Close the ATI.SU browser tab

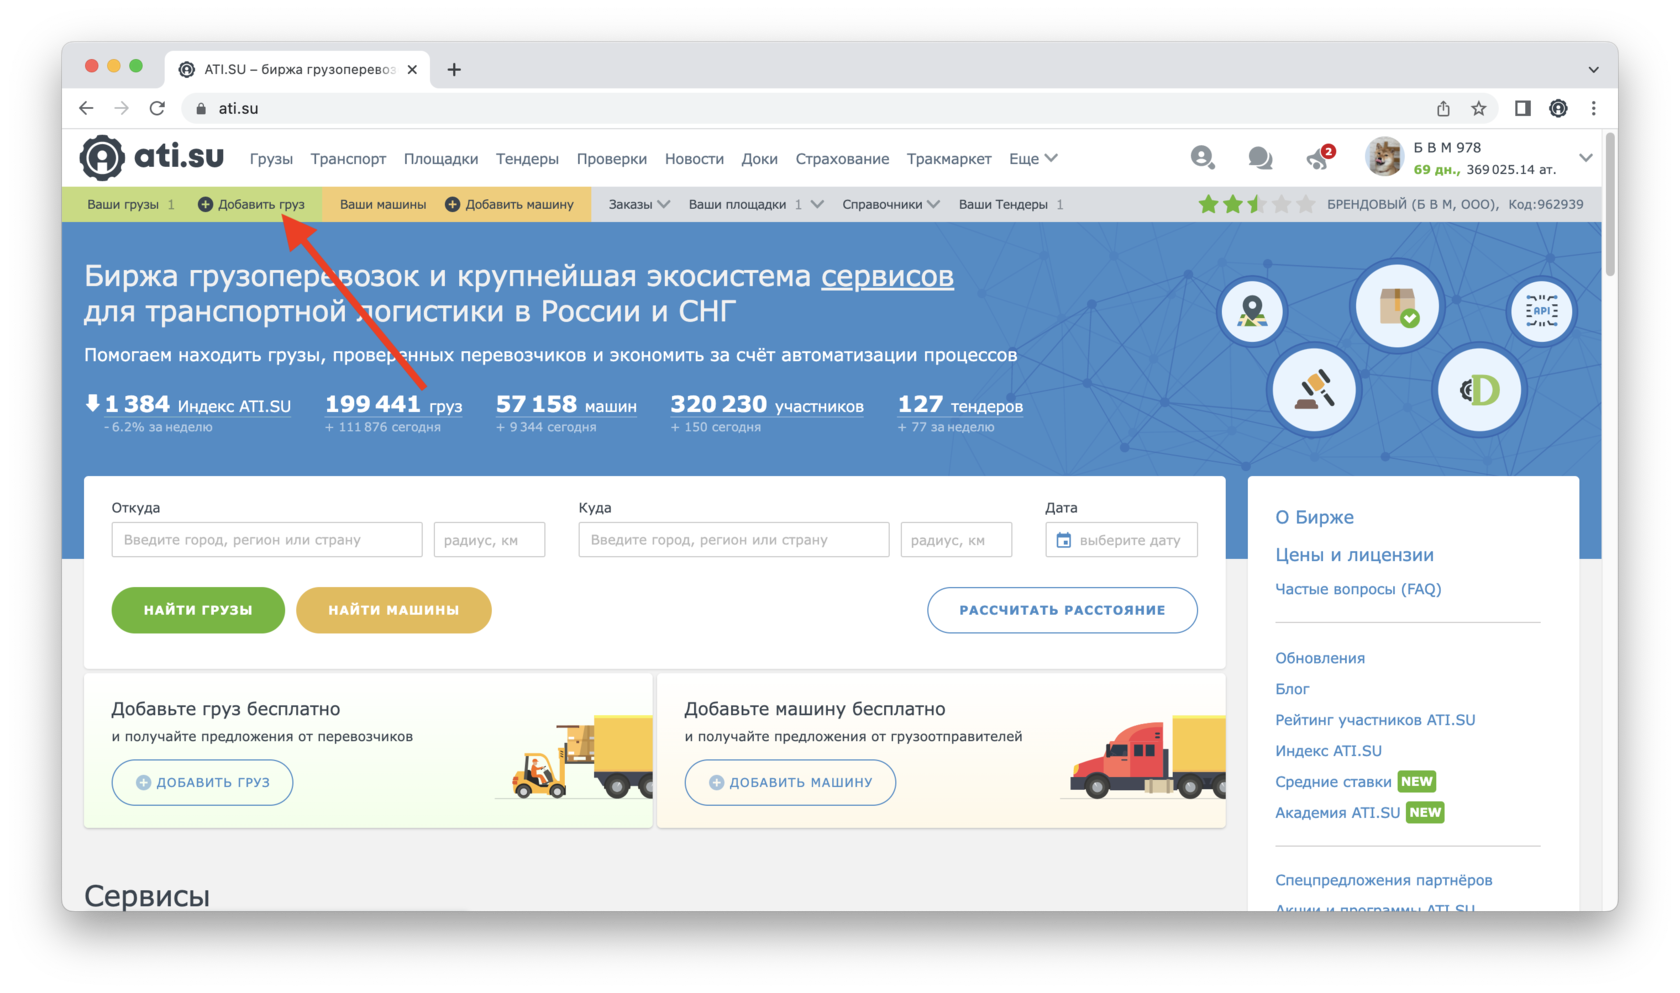click(x=412, y=69)
